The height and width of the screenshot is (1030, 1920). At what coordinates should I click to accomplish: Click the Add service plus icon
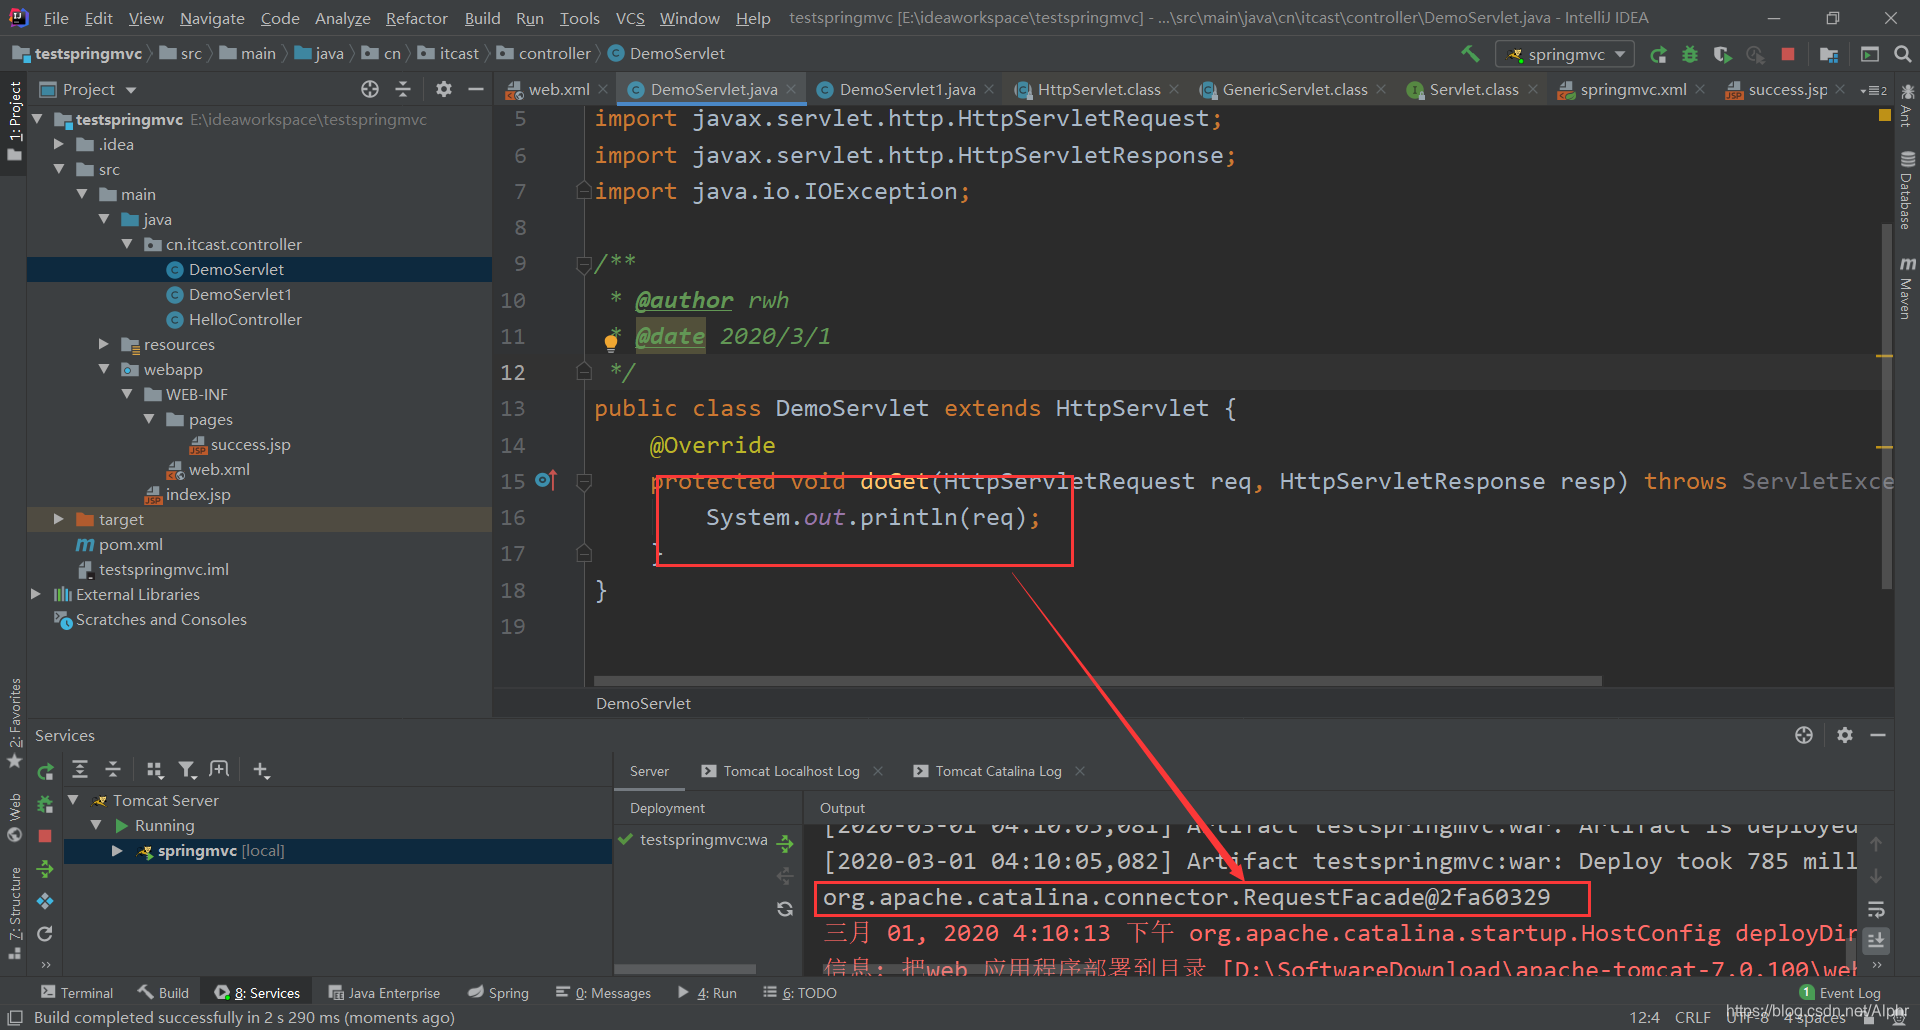tap(261, 769)
